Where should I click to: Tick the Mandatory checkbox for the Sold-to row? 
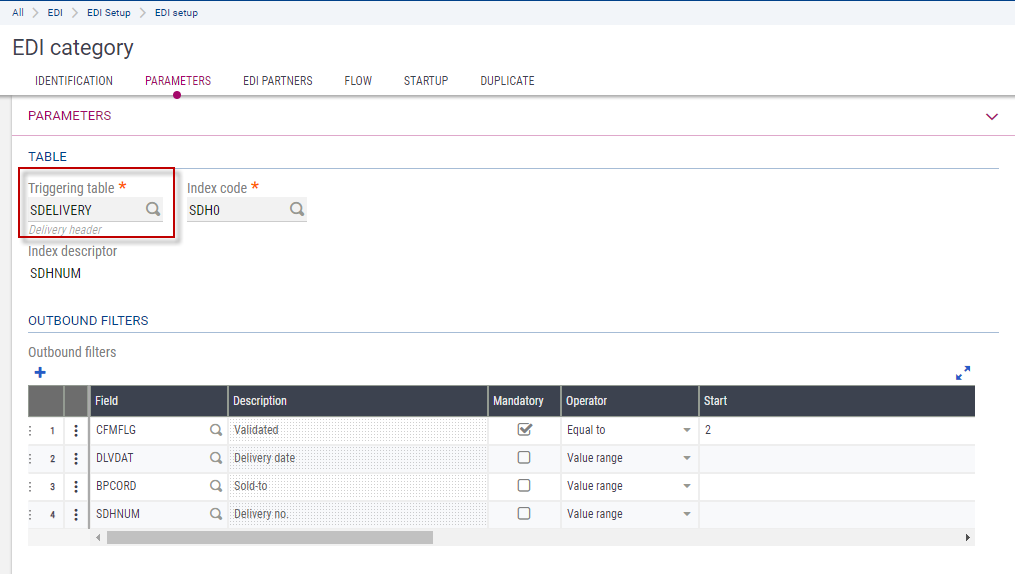524,486
